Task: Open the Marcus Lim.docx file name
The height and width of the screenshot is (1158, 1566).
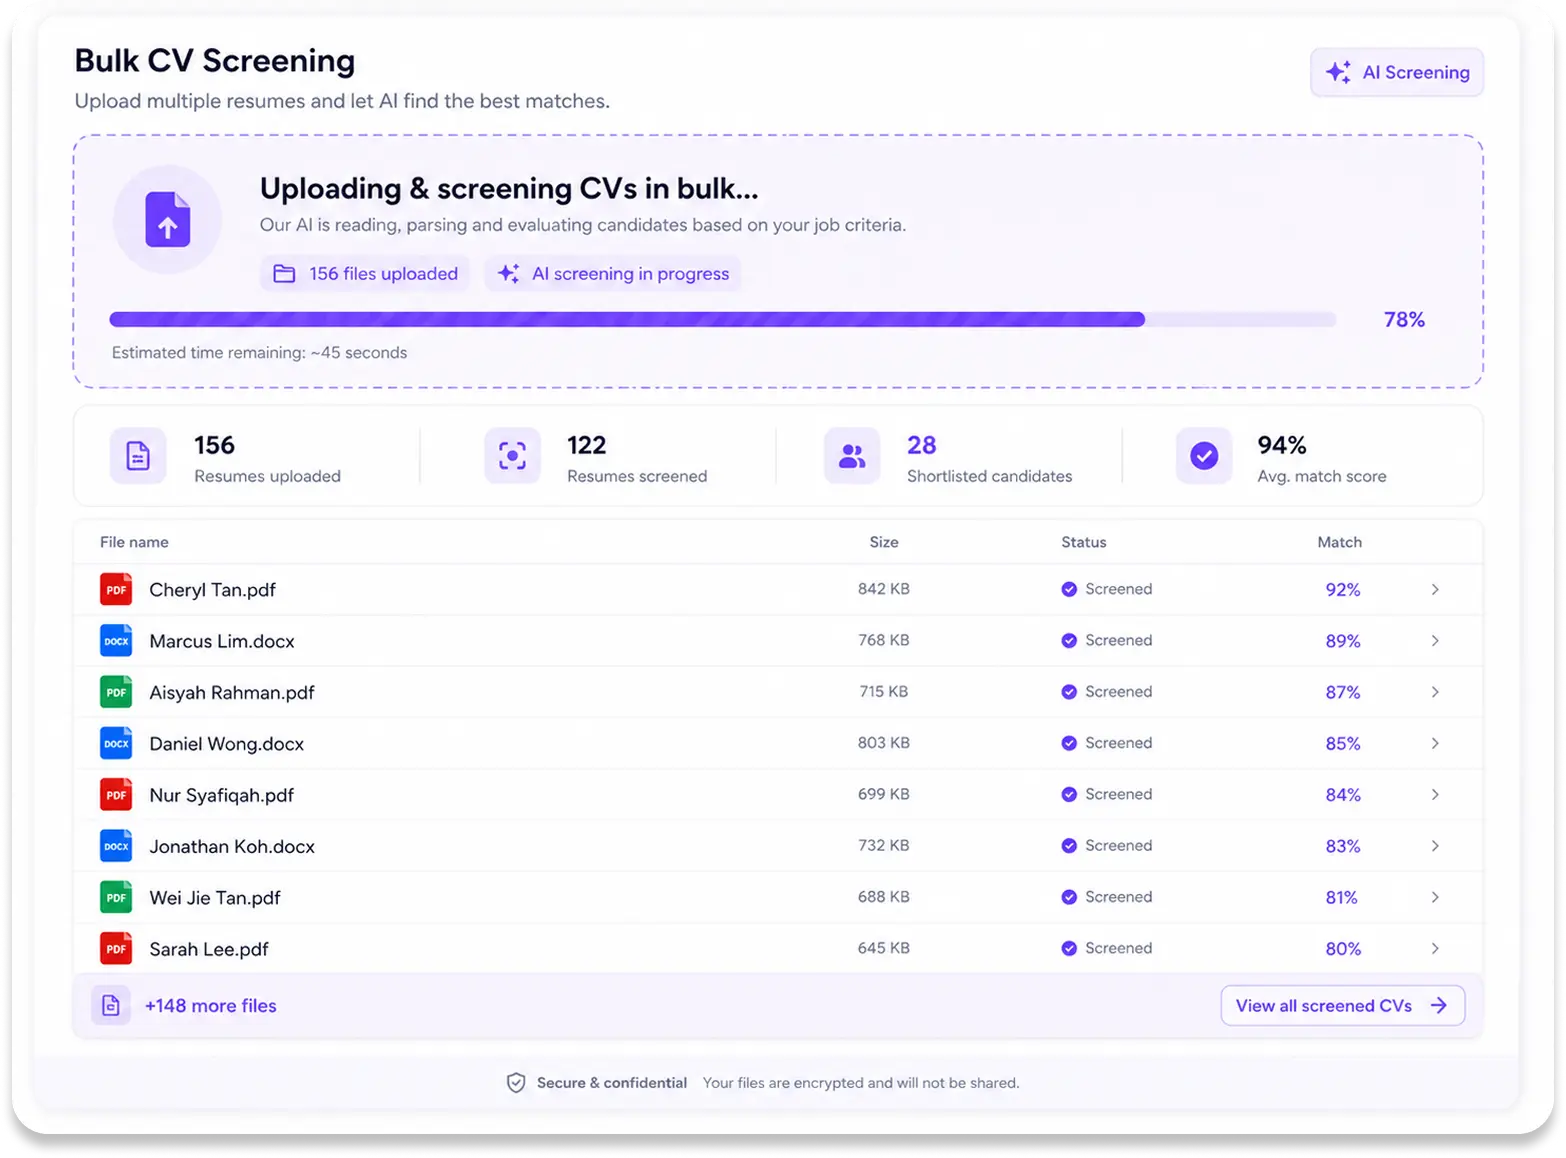Action: 222,641
